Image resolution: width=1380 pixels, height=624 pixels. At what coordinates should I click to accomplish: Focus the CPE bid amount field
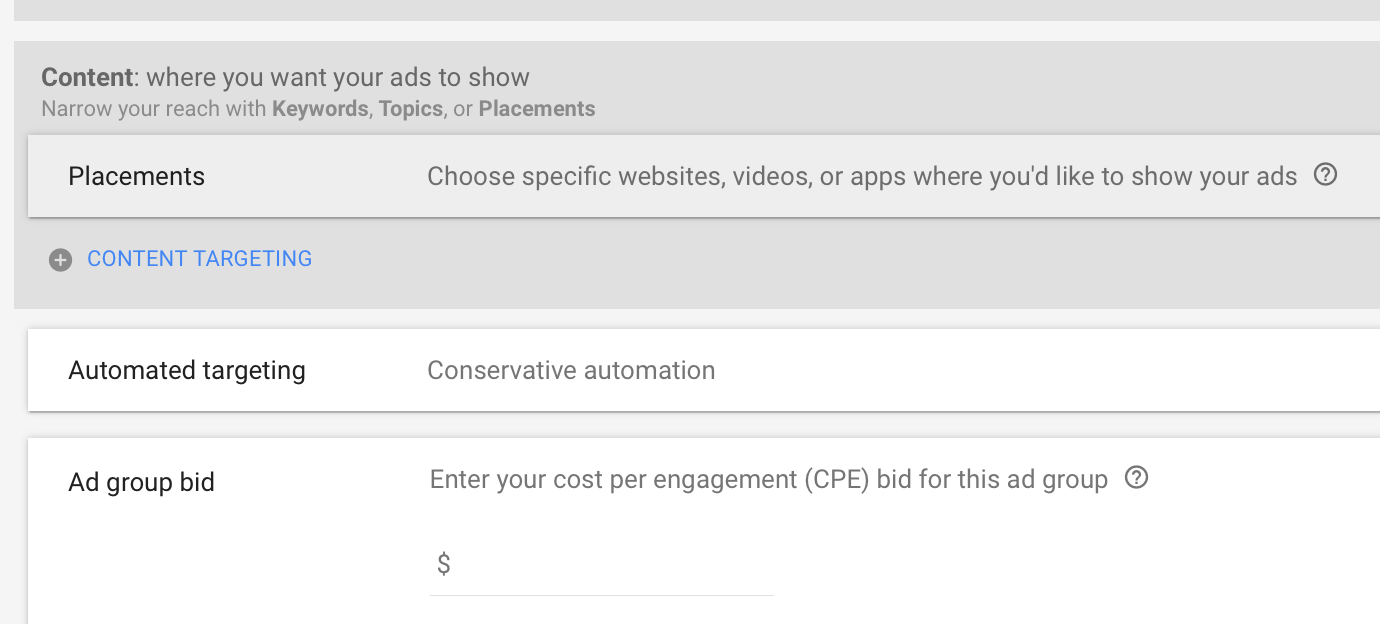point(601,565)
